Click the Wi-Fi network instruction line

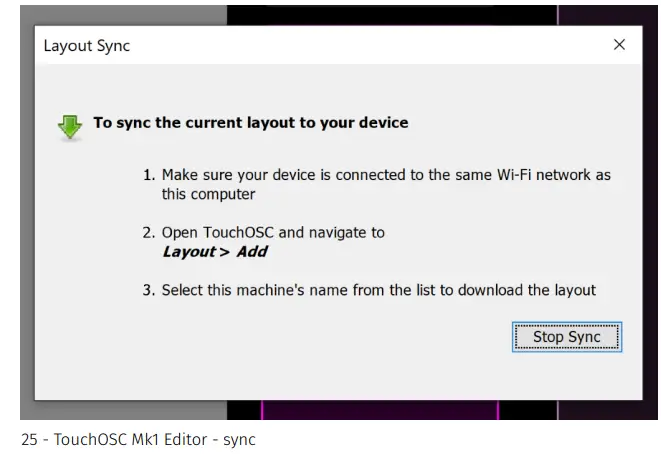point(386,175)
